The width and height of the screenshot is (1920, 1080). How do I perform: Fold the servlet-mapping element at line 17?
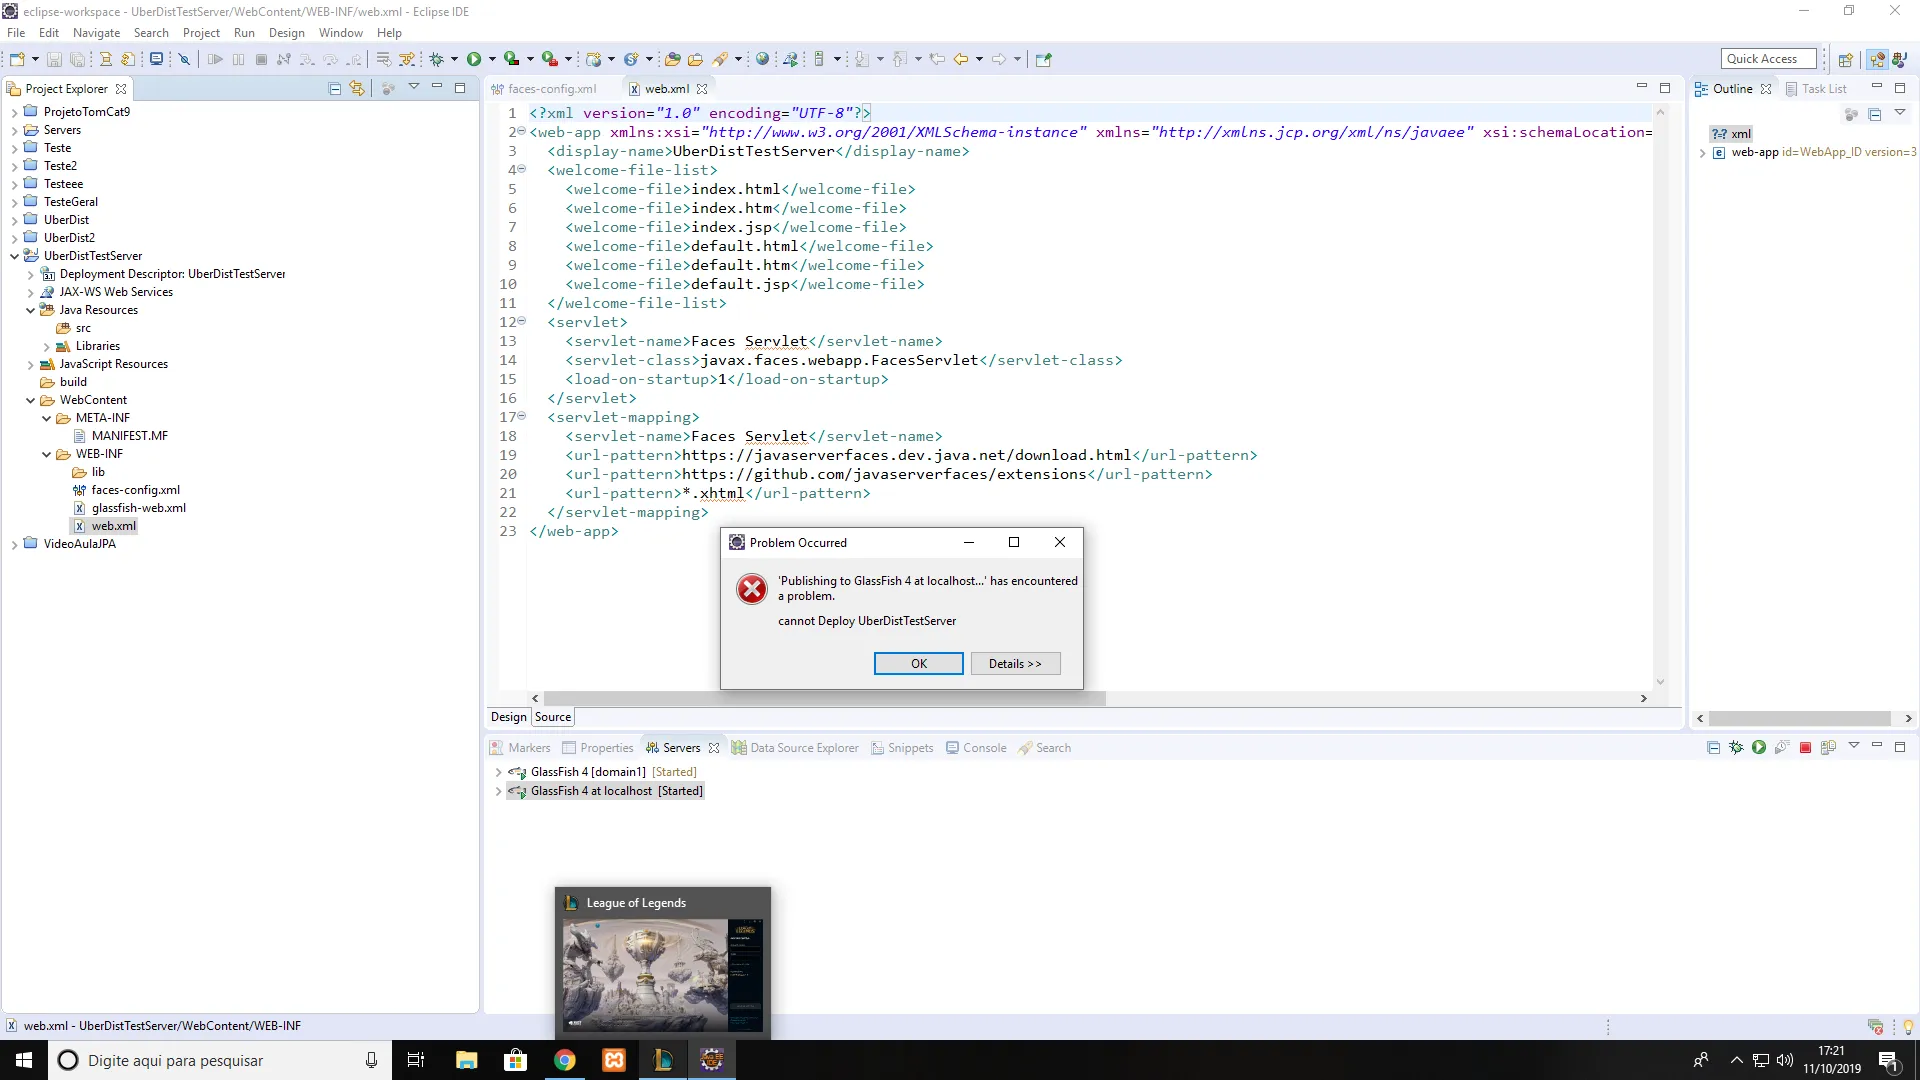coord(522,416)
